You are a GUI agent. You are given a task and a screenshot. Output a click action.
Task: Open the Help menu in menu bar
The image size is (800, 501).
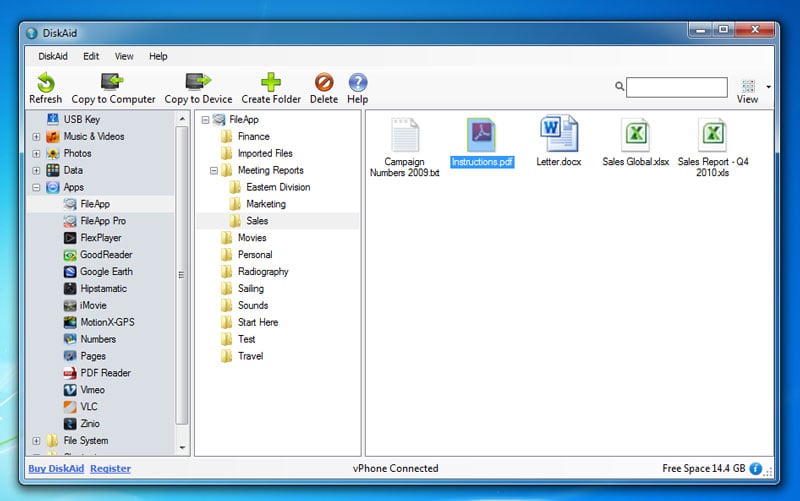[158, 56]
